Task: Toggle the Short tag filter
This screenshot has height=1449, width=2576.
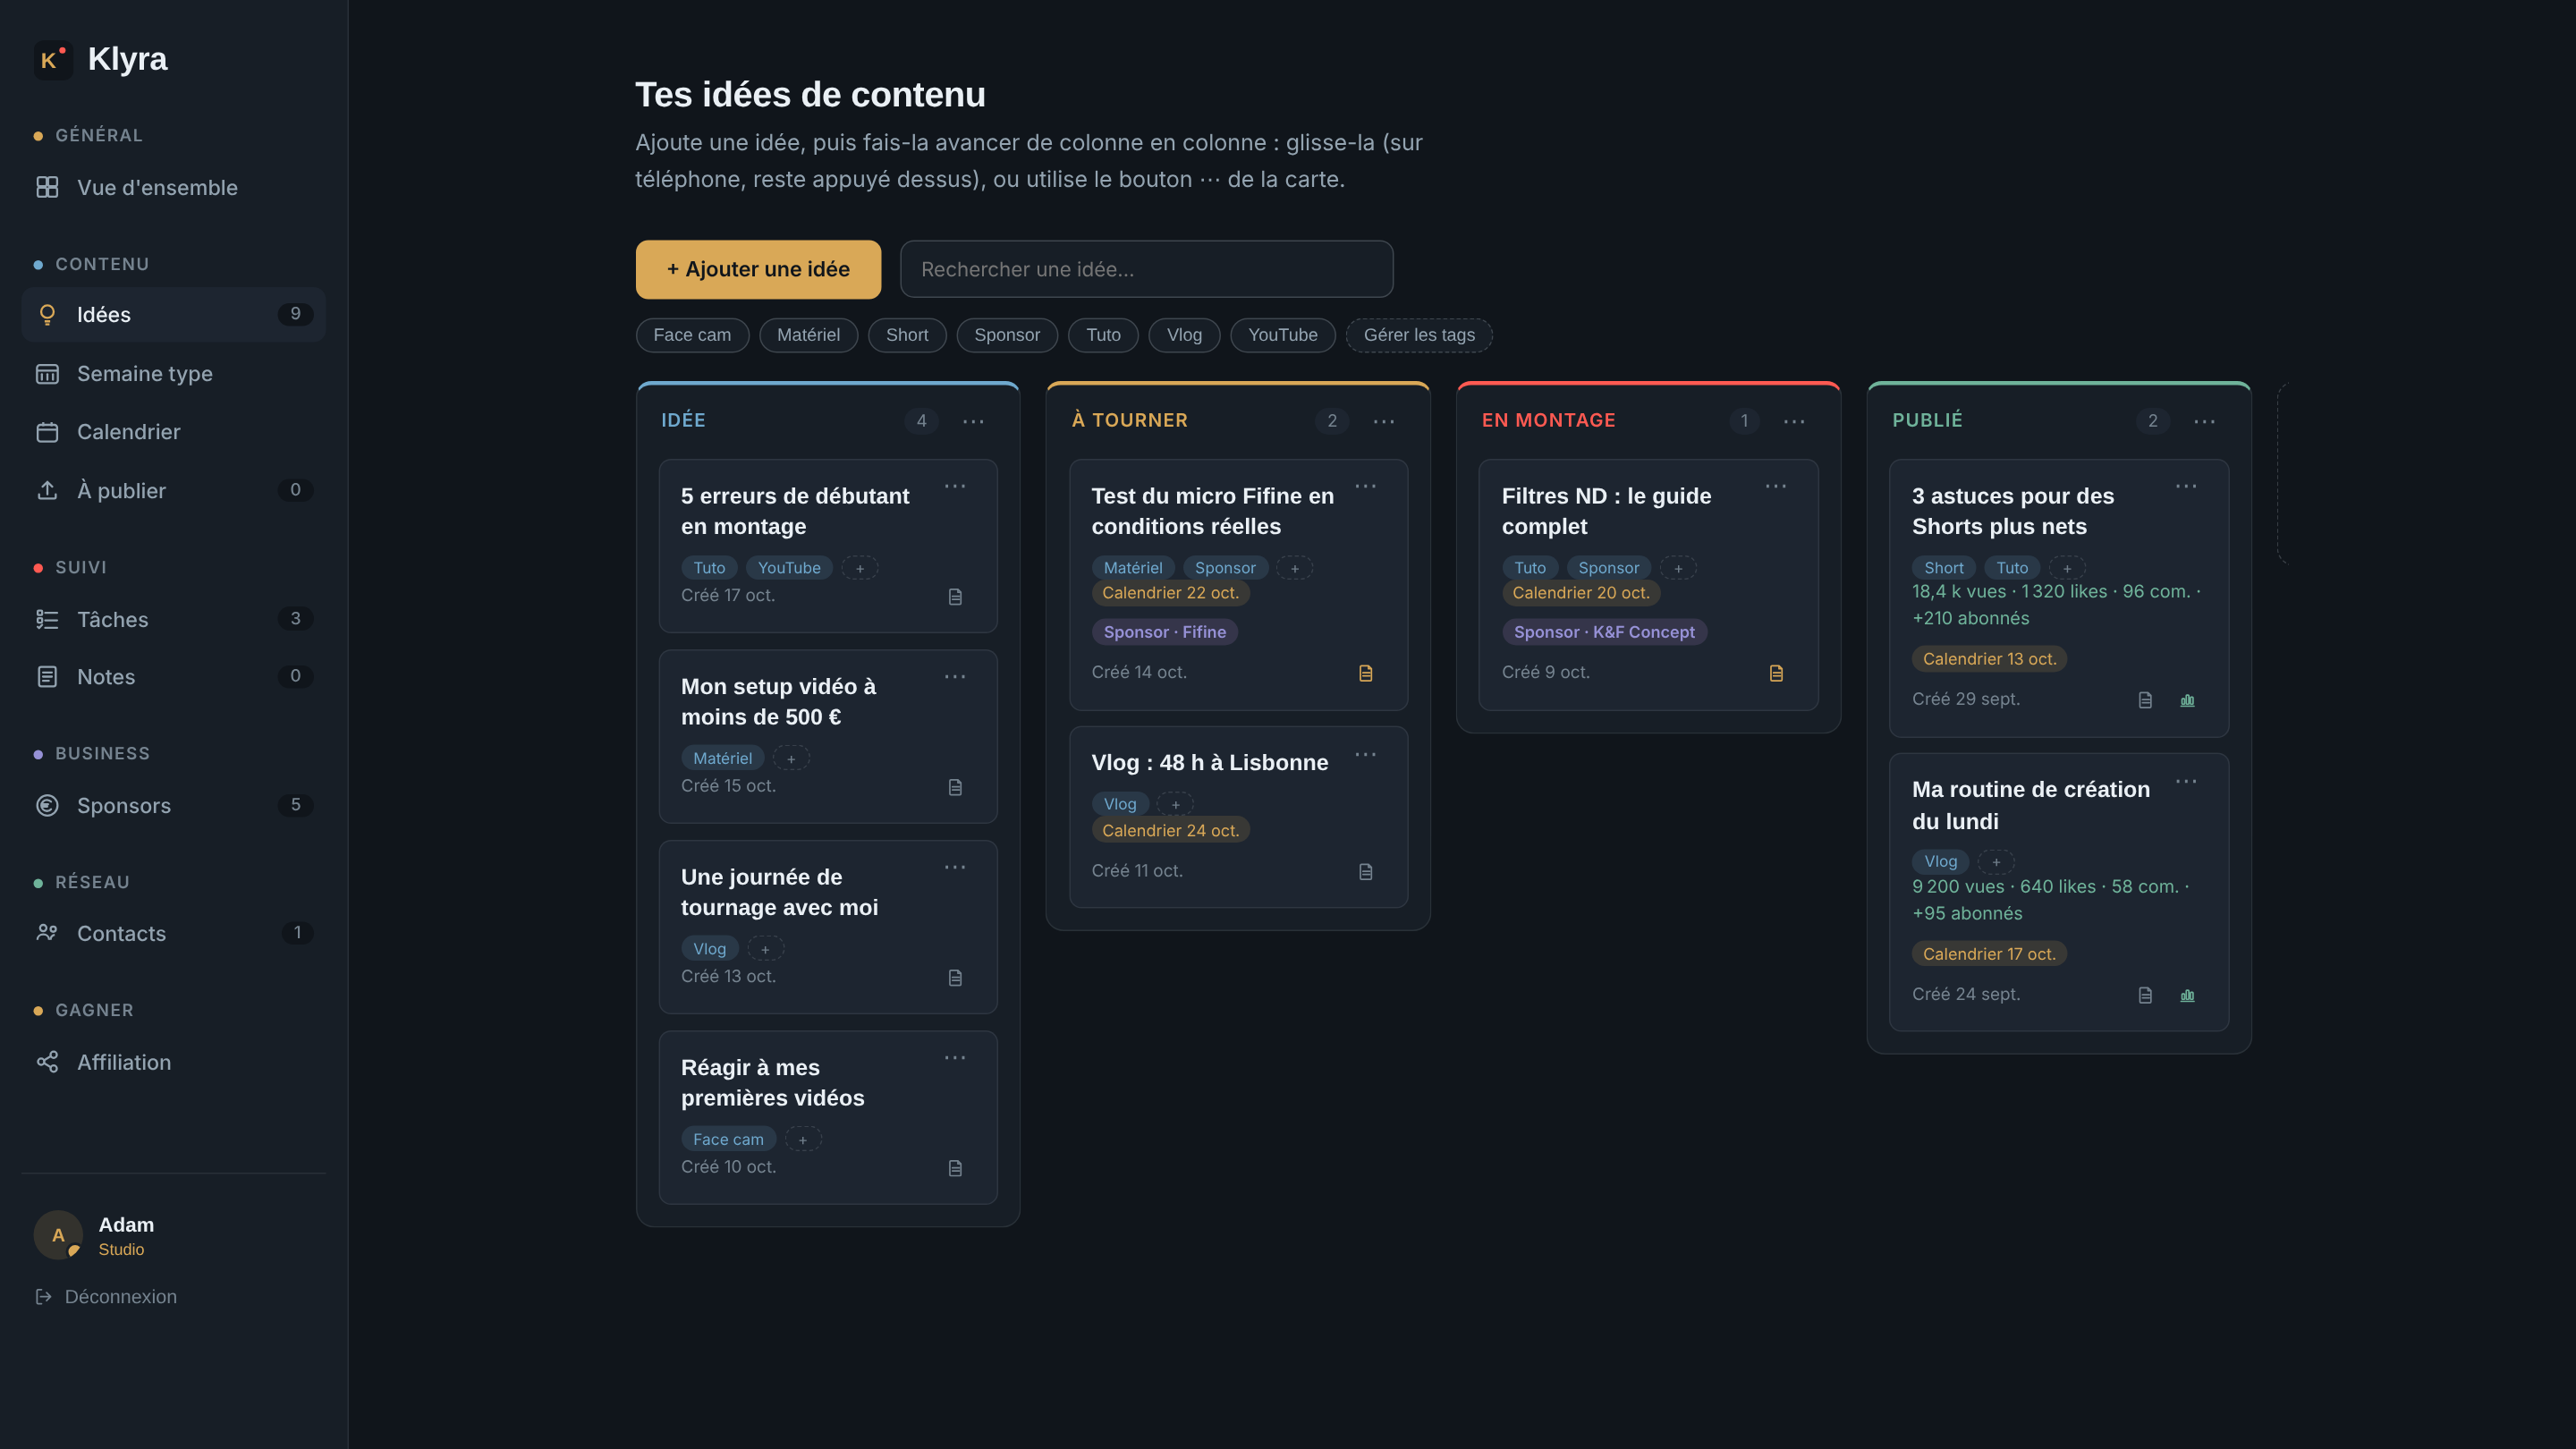Action: pyautogui.click(x=907, y=335)
